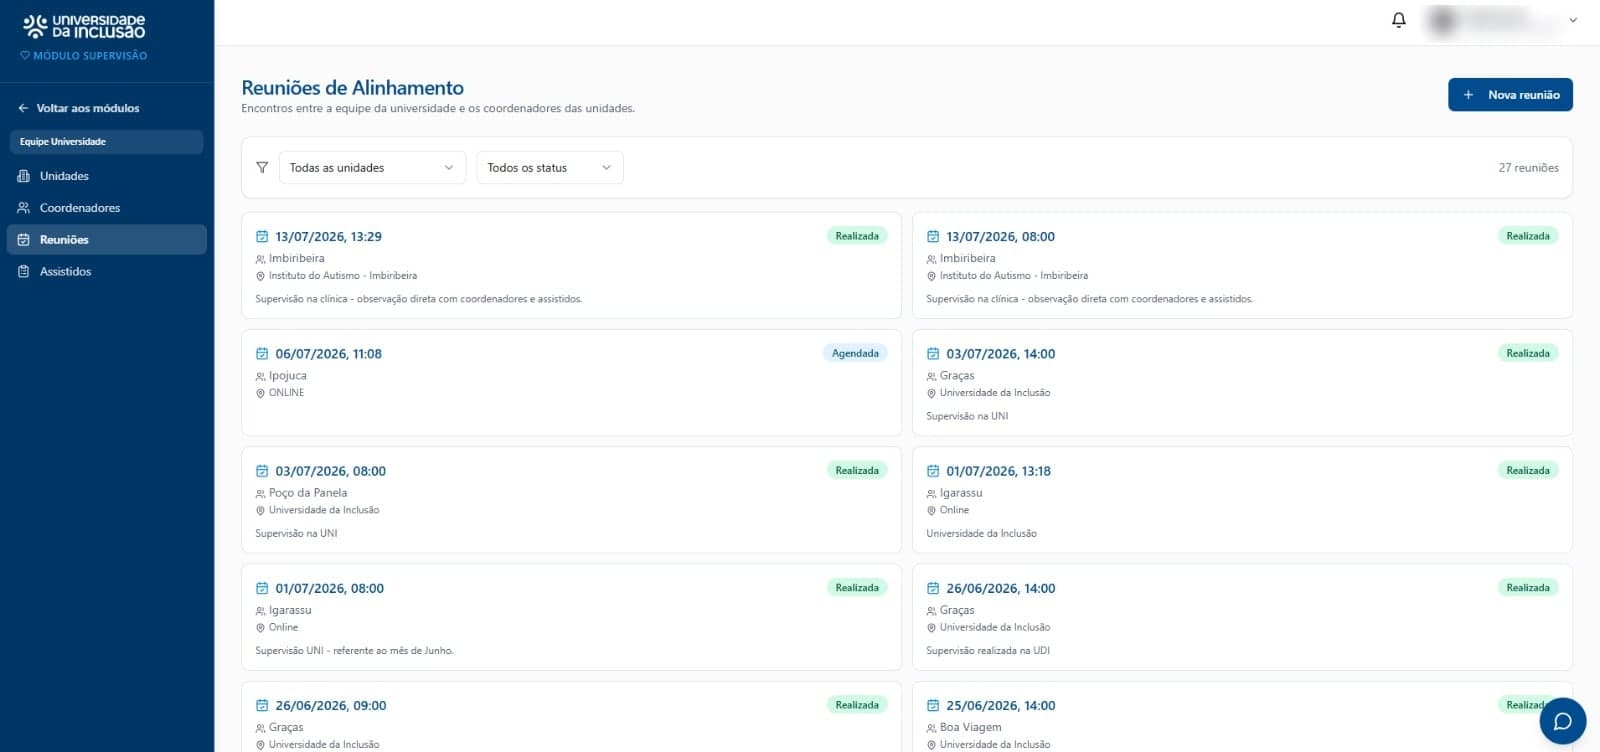Click calendar icon of 03/07/2026, 08:00 meeting
This screenshot has height=752, width=1600.
(x=262, y=471)
